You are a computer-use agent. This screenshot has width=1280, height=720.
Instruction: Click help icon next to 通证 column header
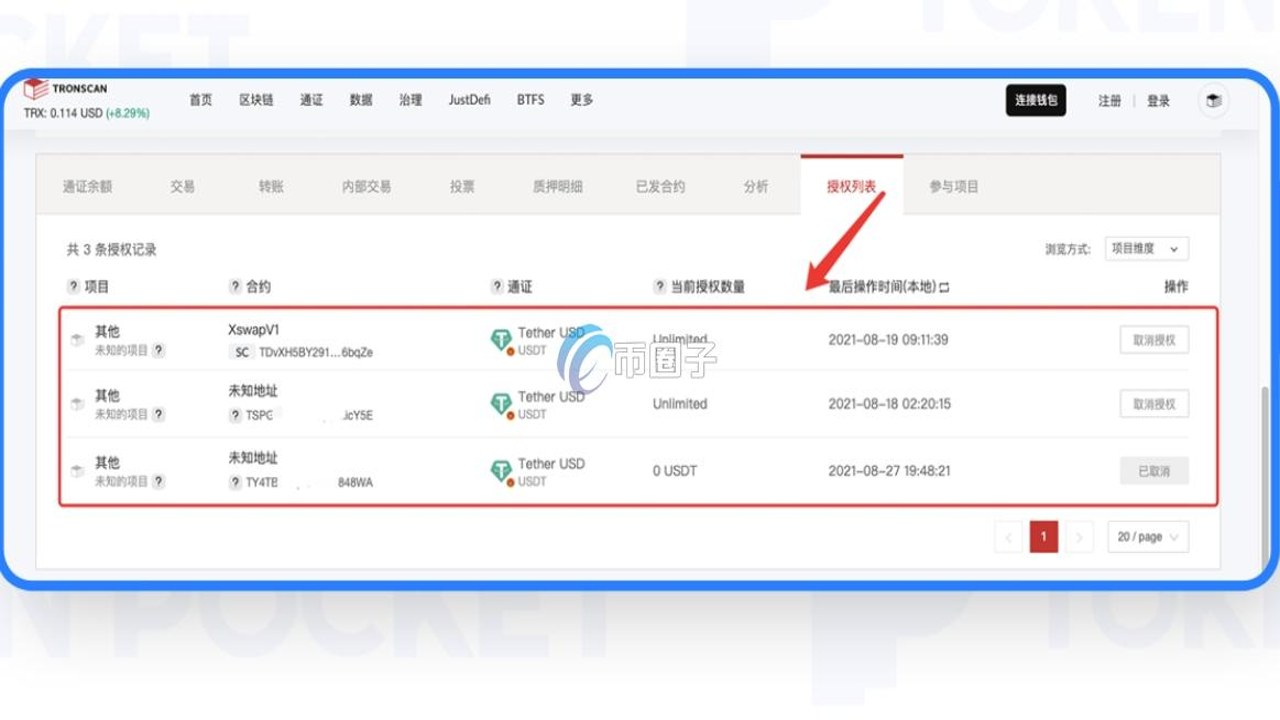(x=497, y=287)
